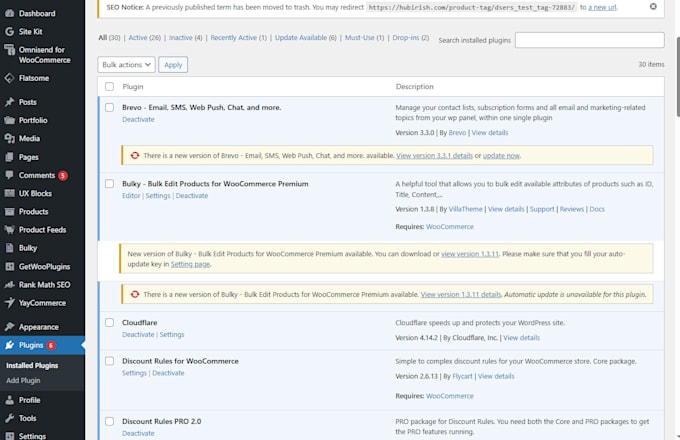The image size is (680, 440).
Task: Open Site Kit from the sidebar icon
Action: [9, 32]
